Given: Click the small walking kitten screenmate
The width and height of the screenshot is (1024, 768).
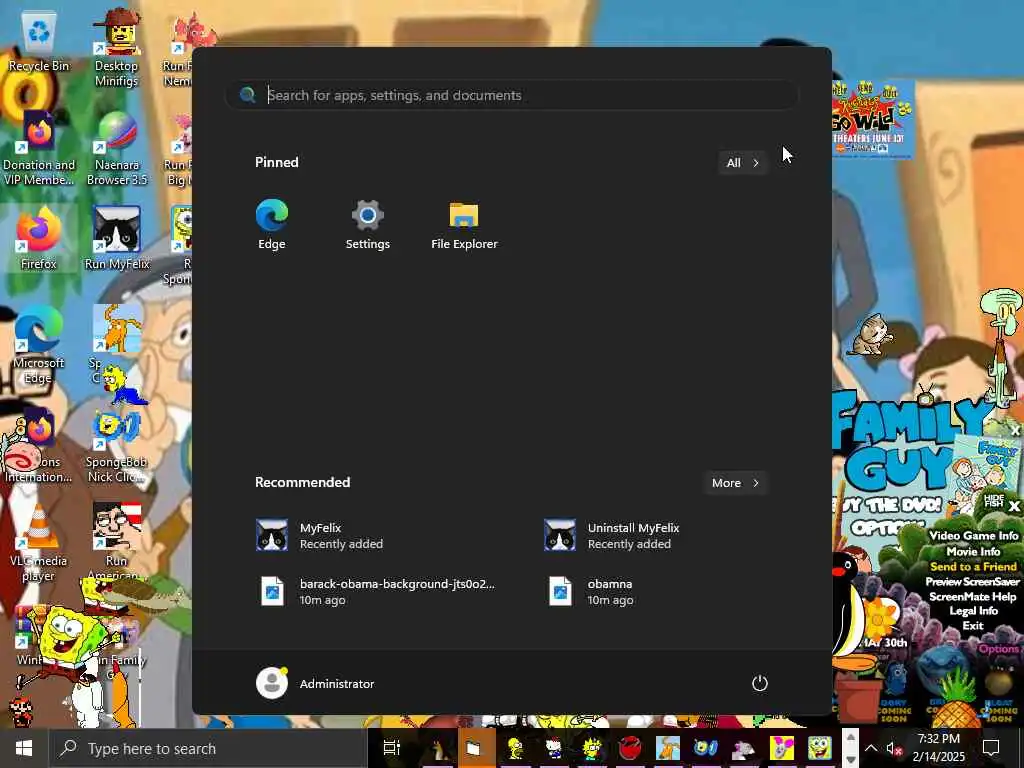Looking at the screenshot, I should pyautogui.click(x=872, y=334).
